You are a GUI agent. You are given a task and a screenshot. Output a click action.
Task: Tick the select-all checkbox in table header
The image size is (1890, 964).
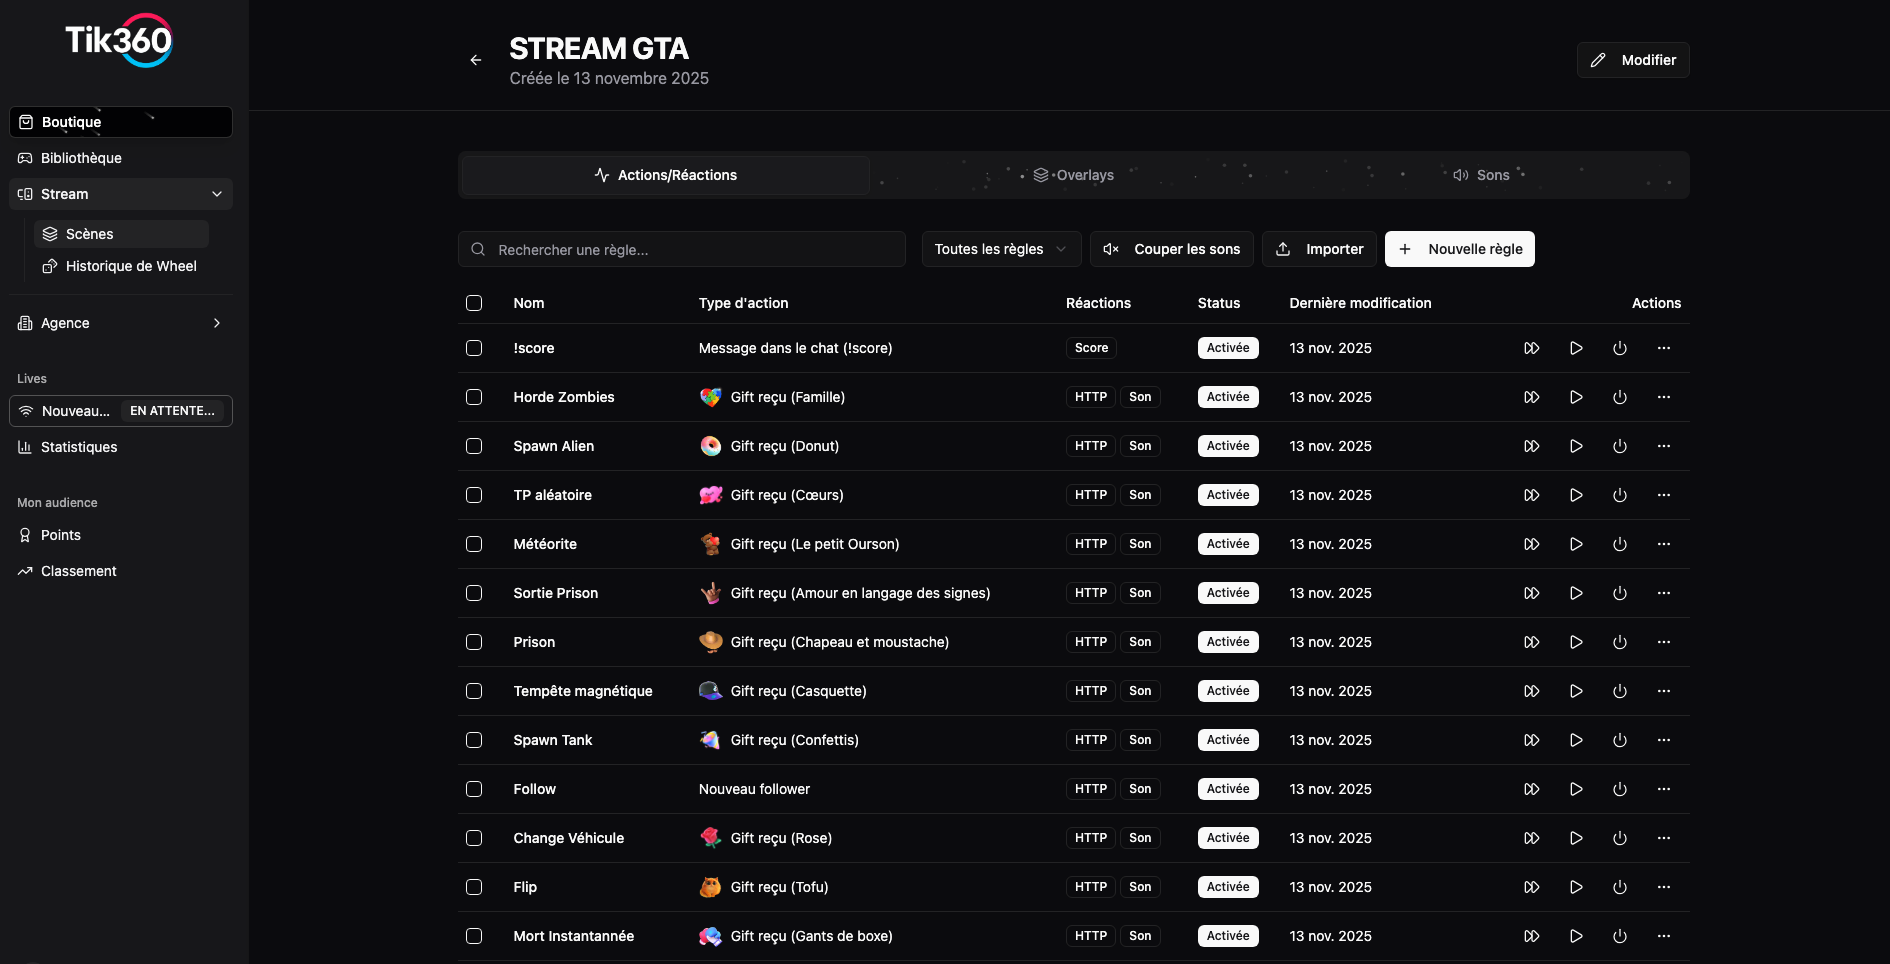[x=474, y=303]
